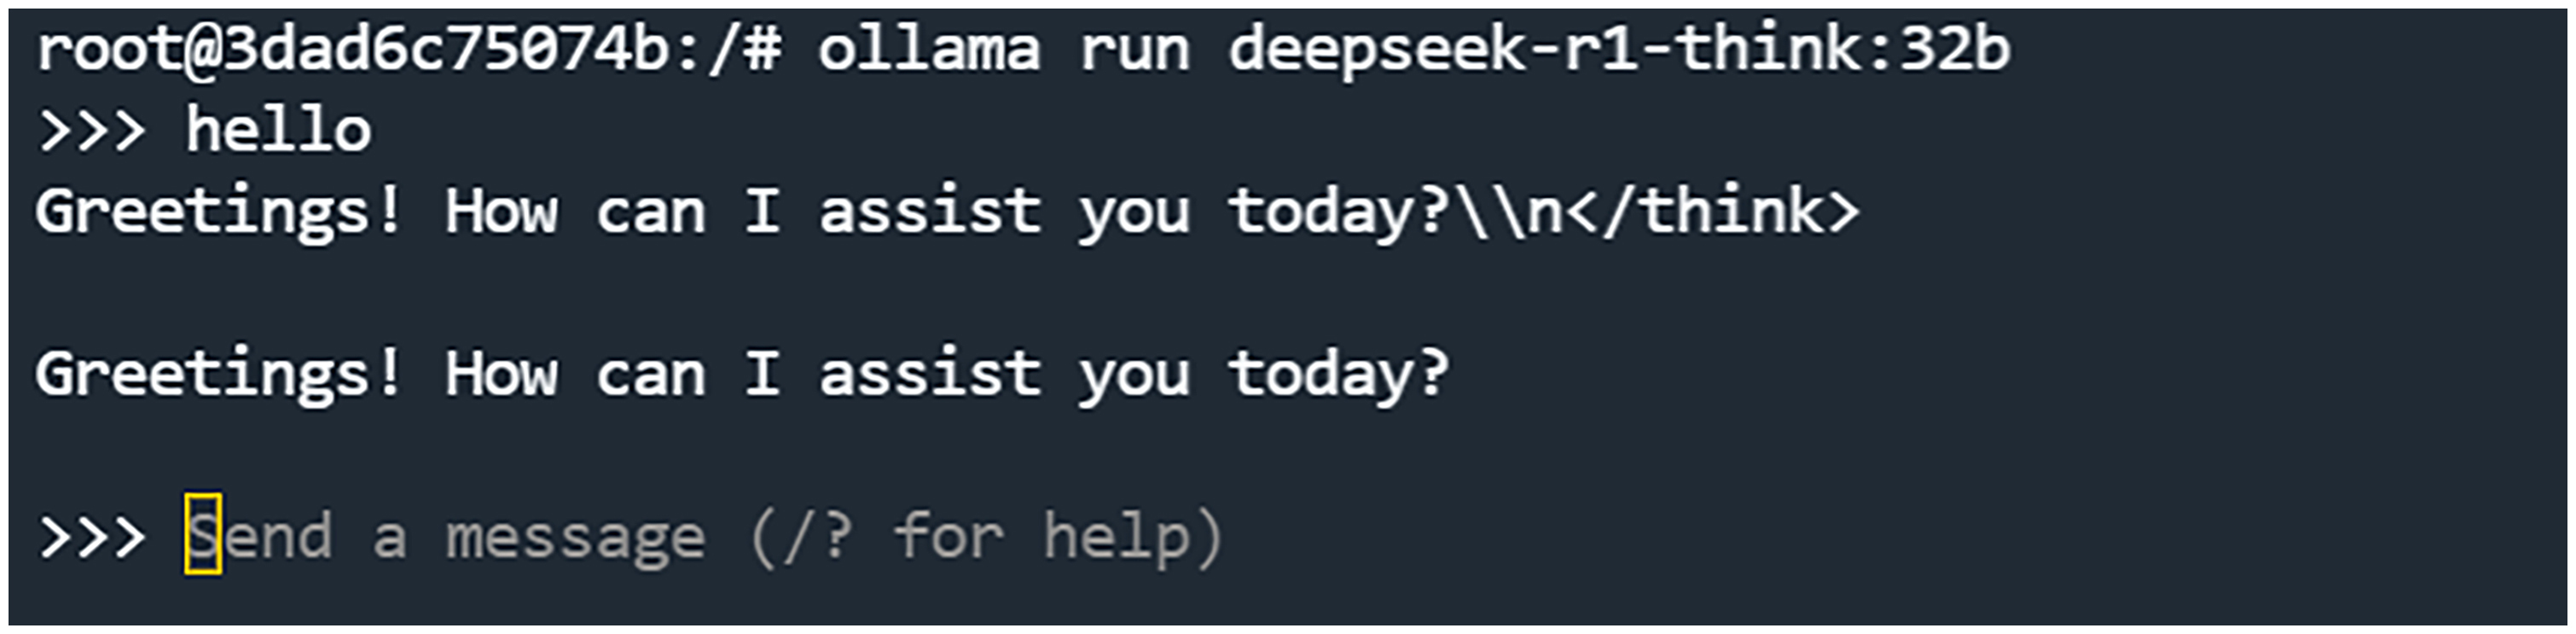The height and width of the screenshot is (634, 2576).
Task: Click the last '>>>' prompt symbol
Action: click(x=91, y=537)
